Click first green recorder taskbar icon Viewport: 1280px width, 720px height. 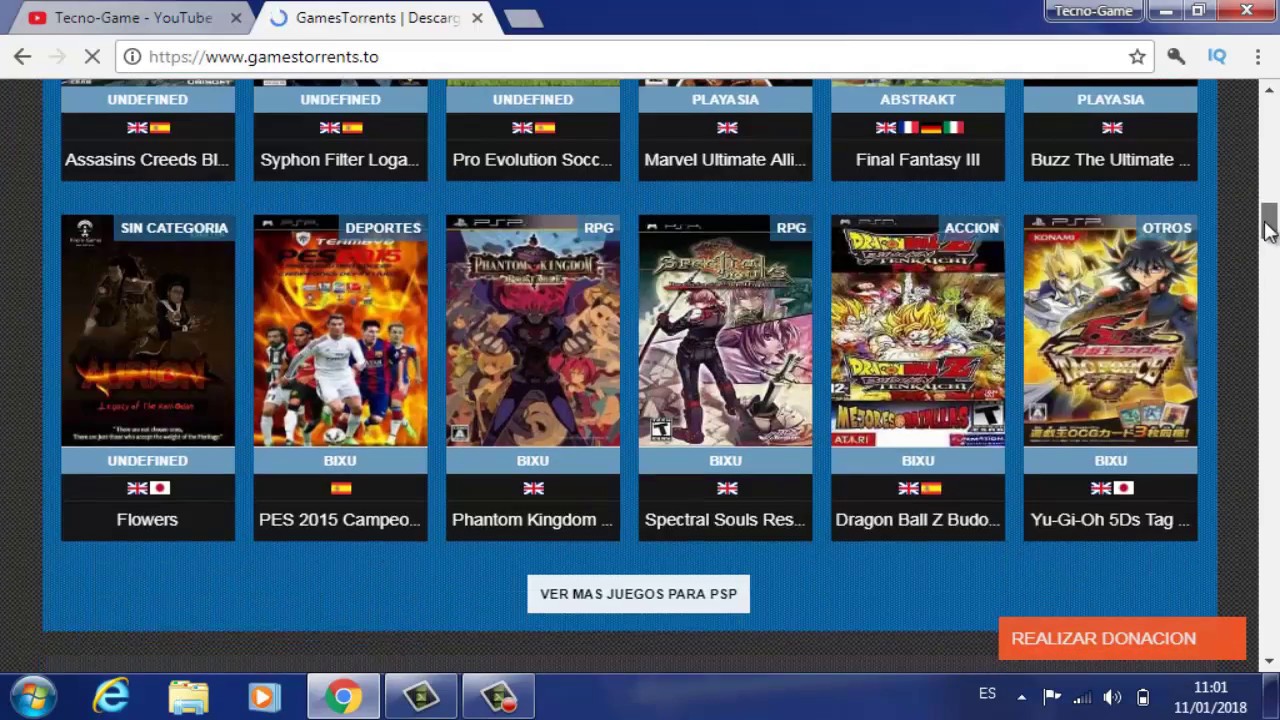pyautogui.click(x=421, y=696)
